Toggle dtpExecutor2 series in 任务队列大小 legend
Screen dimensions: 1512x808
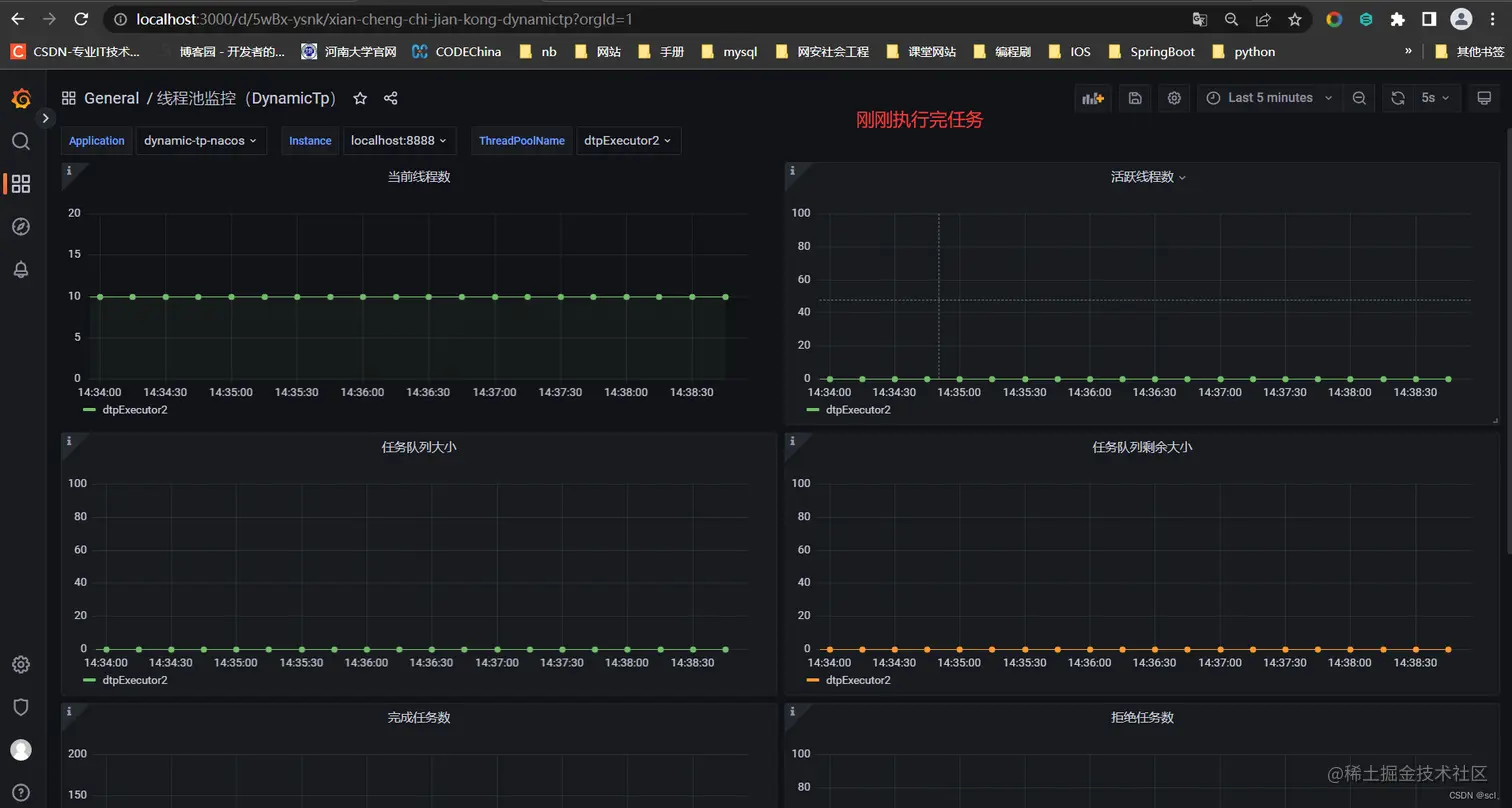(x=135, y=680)
